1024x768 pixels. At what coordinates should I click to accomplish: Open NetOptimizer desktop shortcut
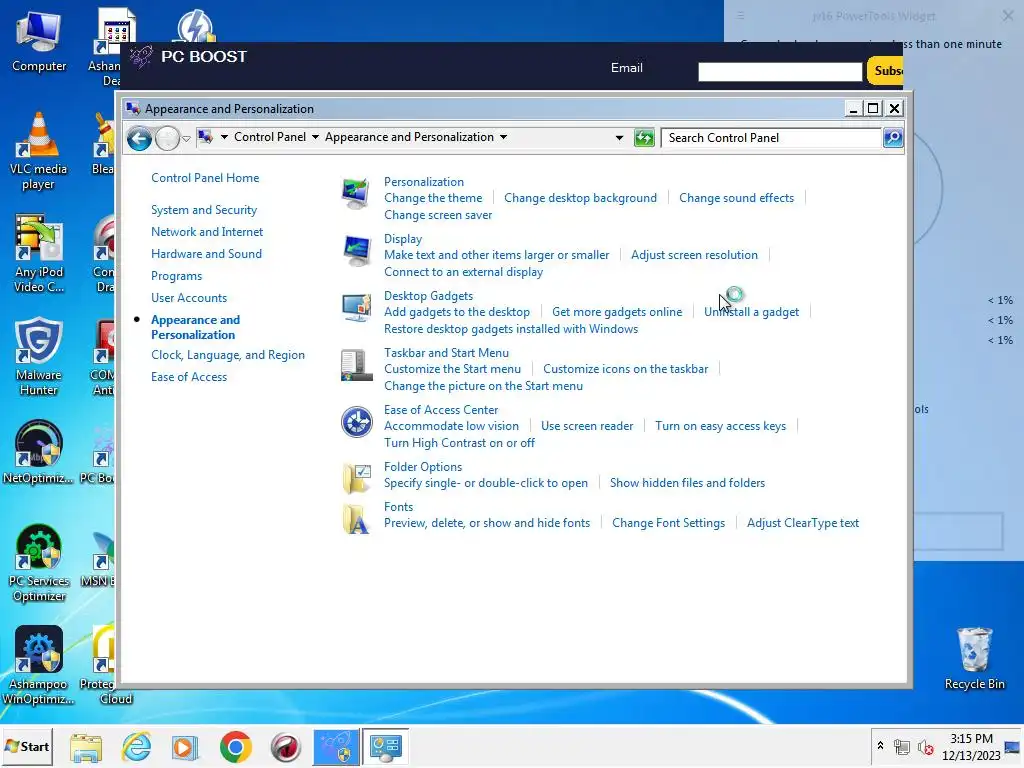pos(39,452)
